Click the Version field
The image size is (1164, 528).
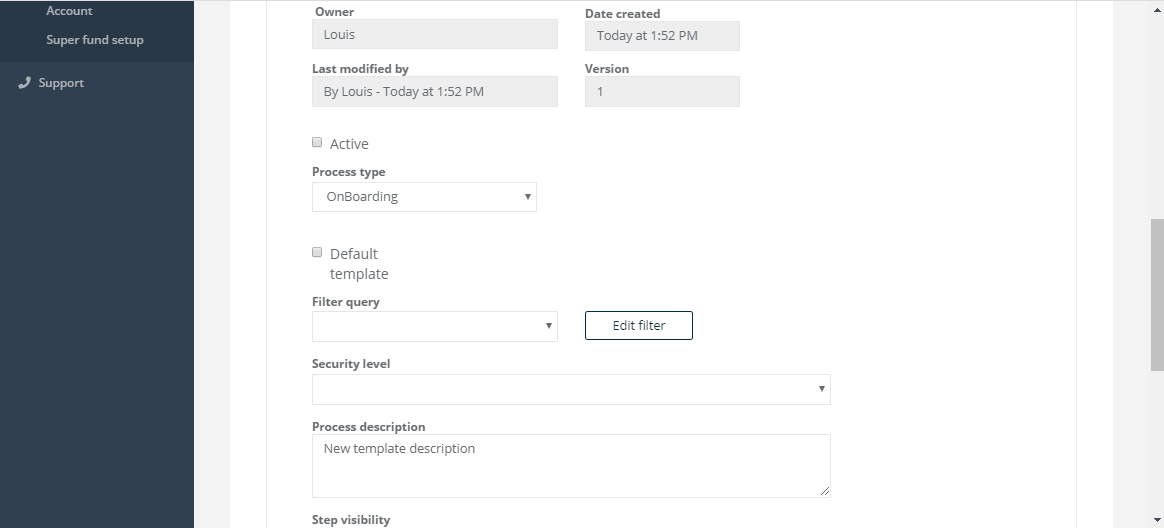pos(661,91)
